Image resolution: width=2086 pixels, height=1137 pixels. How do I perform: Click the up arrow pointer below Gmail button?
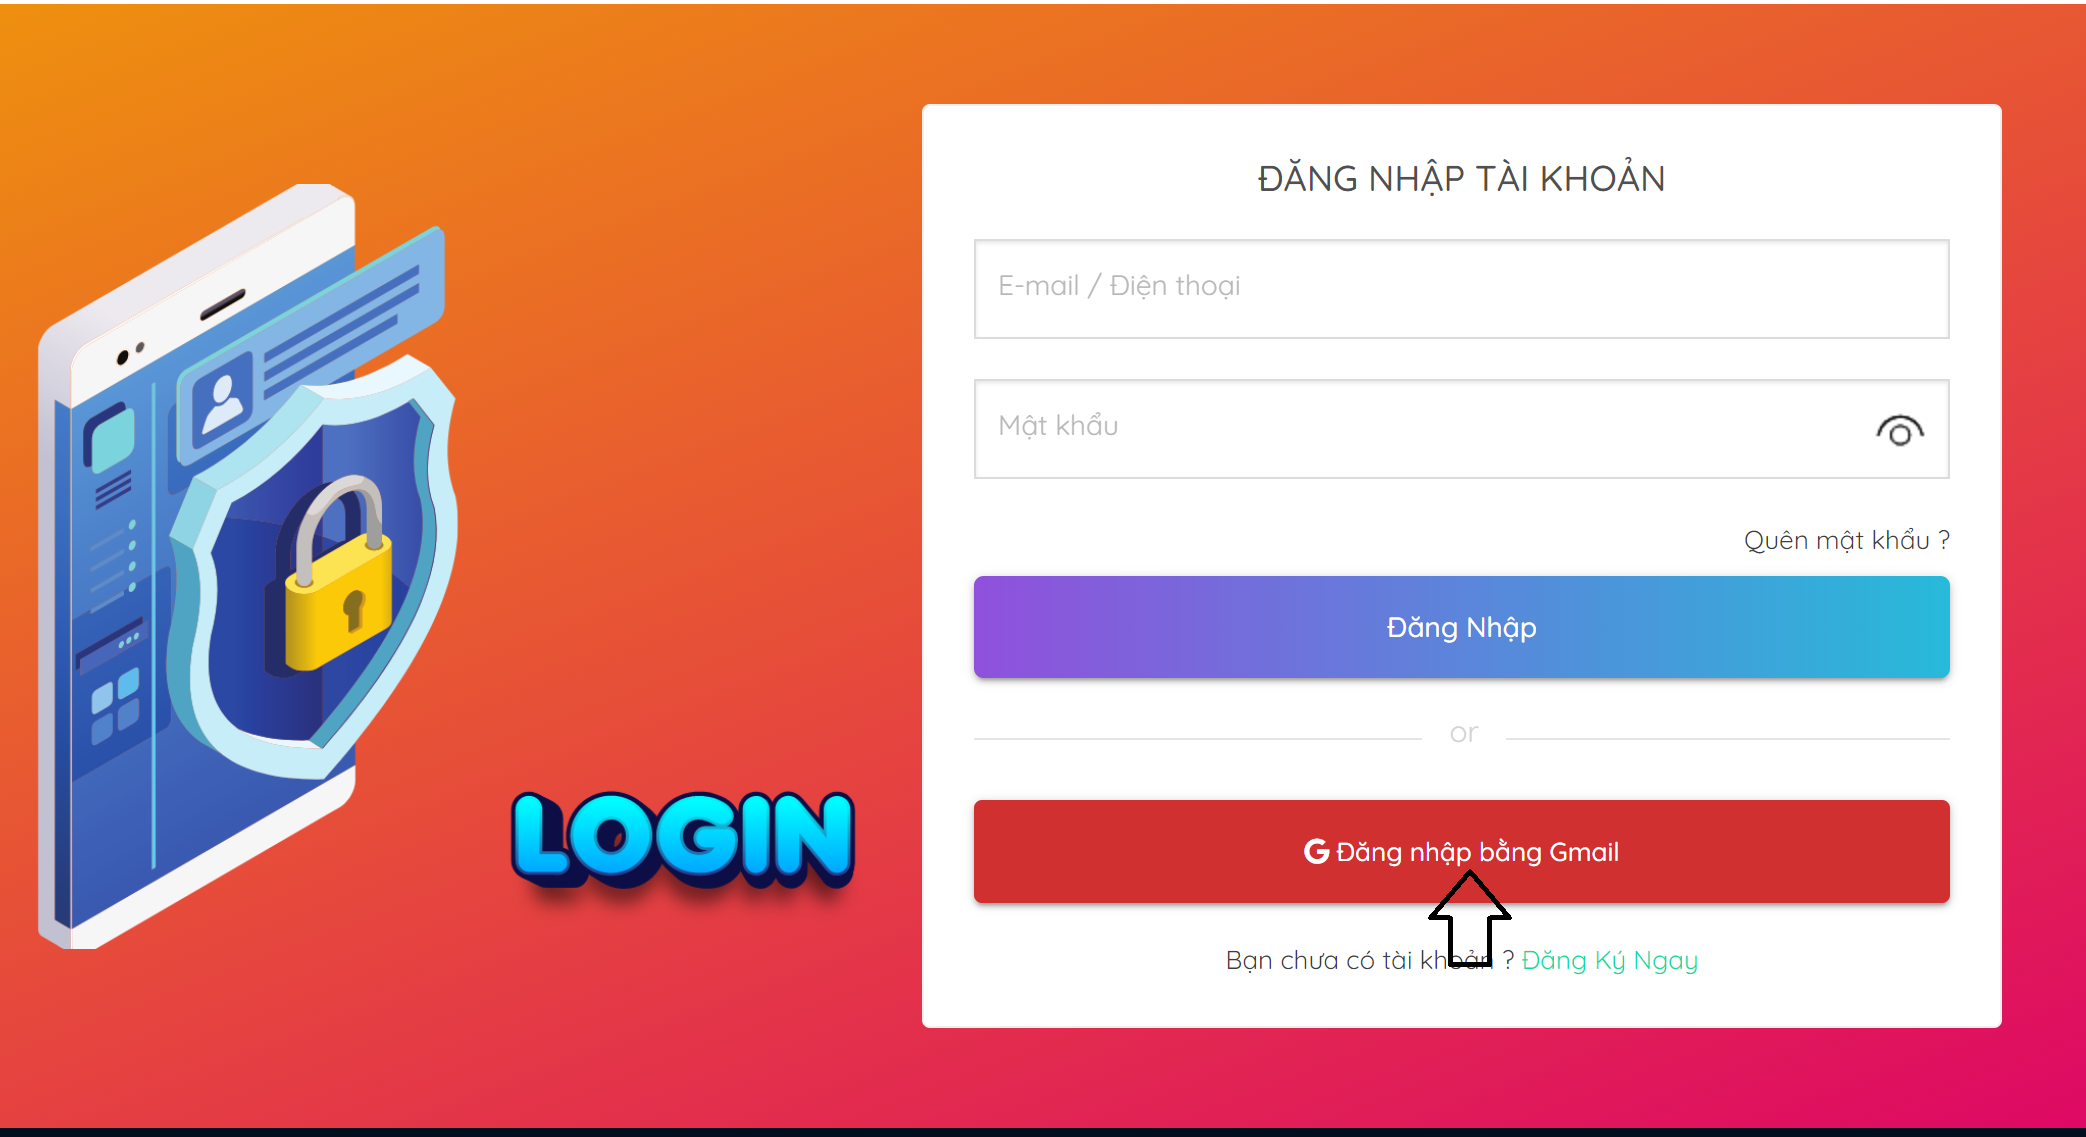1469,918
